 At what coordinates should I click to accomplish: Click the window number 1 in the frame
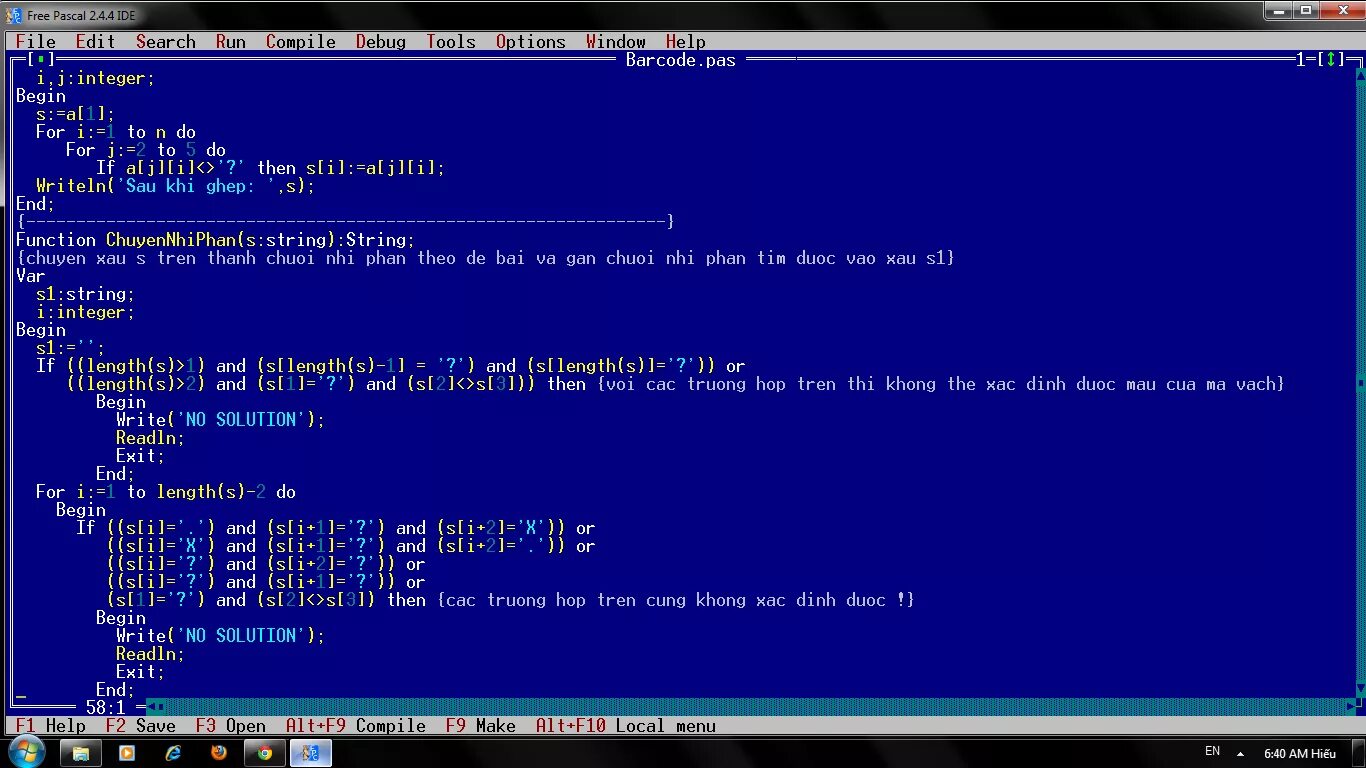1301,60
